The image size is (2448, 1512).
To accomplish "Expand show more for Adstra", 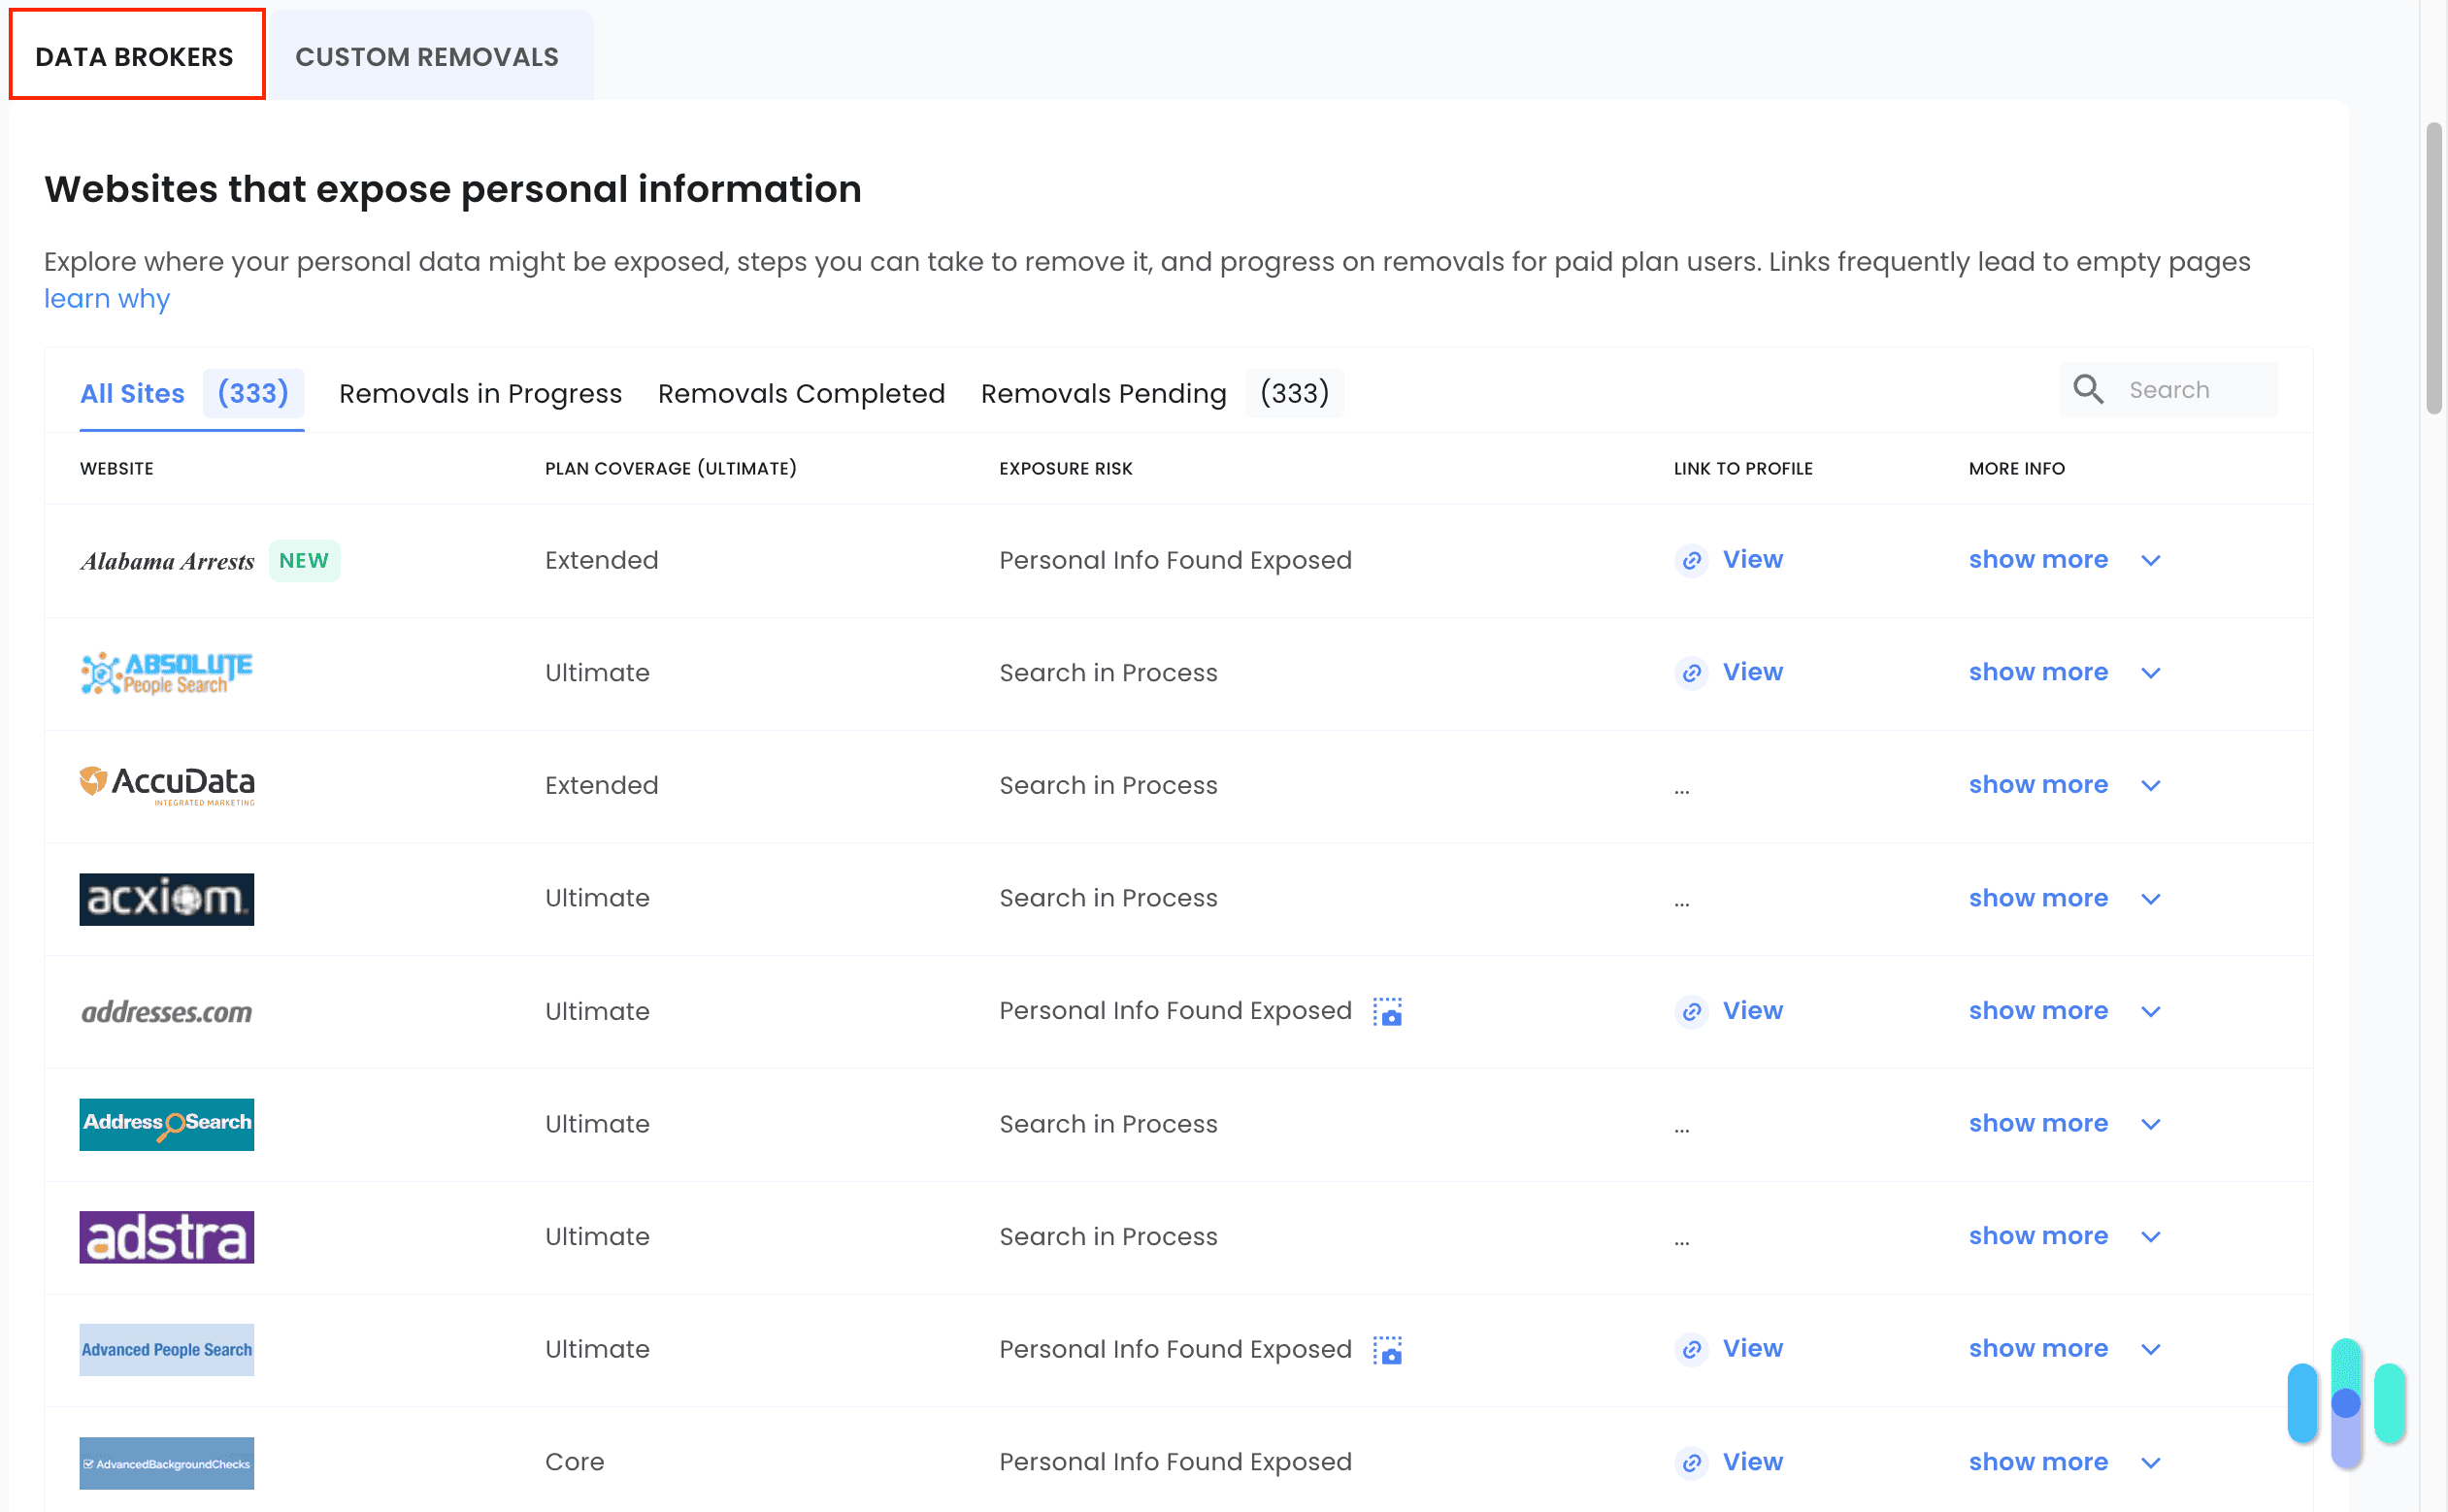I will coord(2038,1236).
